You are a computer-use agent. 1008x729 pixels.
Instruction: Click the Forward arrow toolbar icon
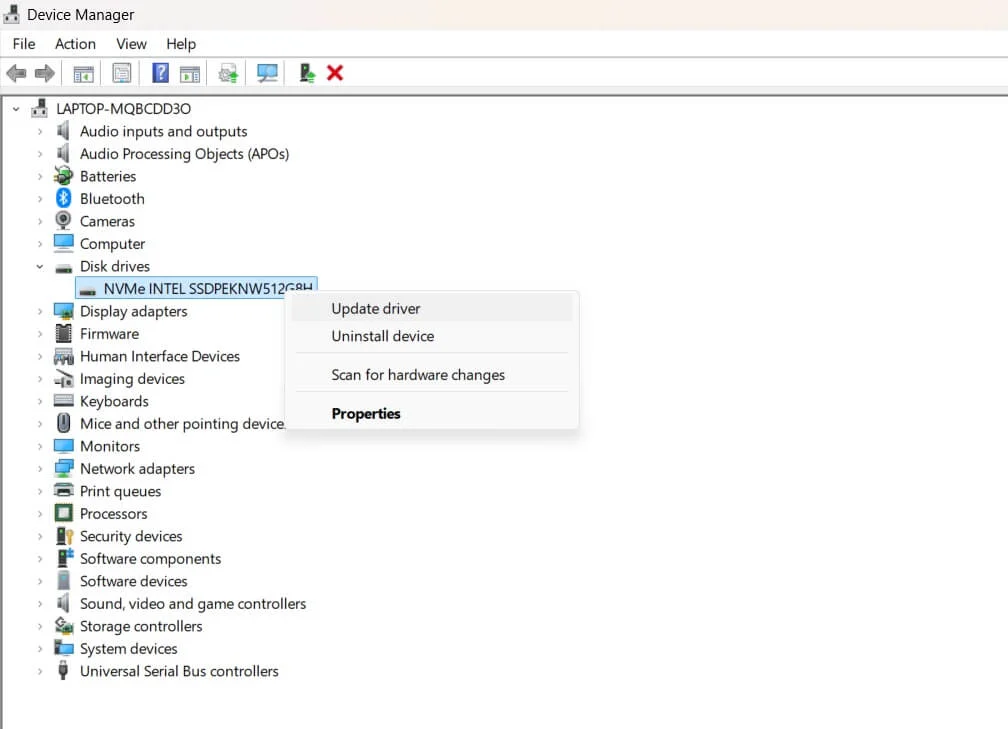pos(44,73)
